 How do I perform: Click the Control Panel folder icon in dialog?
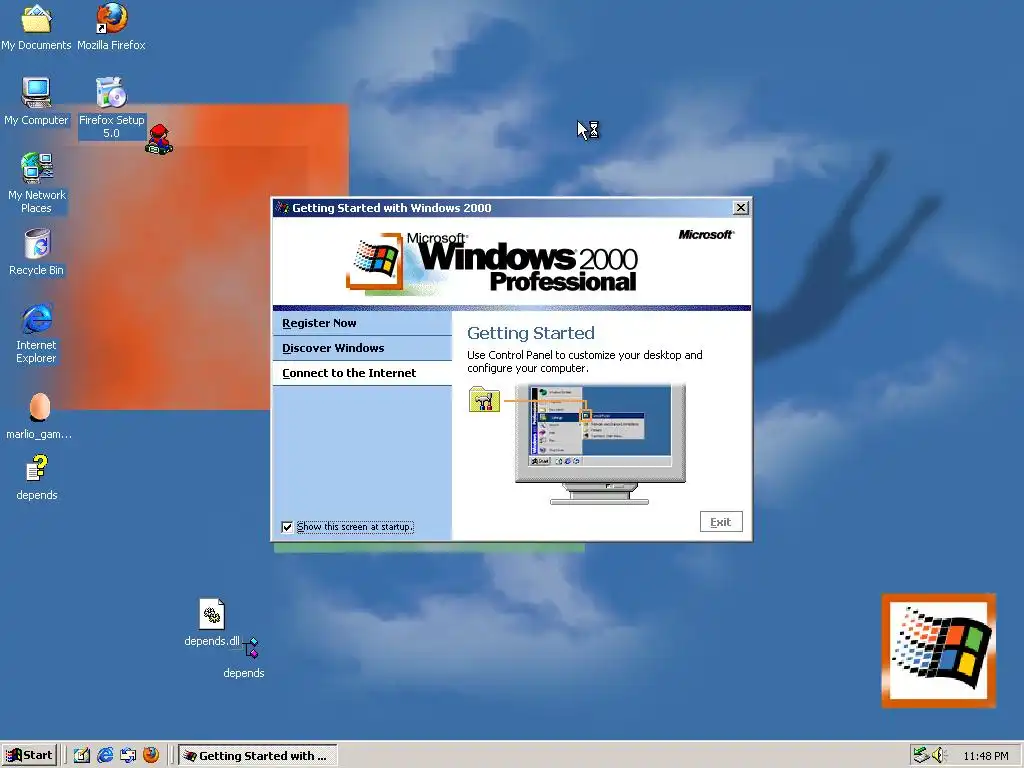click(484, 400)
